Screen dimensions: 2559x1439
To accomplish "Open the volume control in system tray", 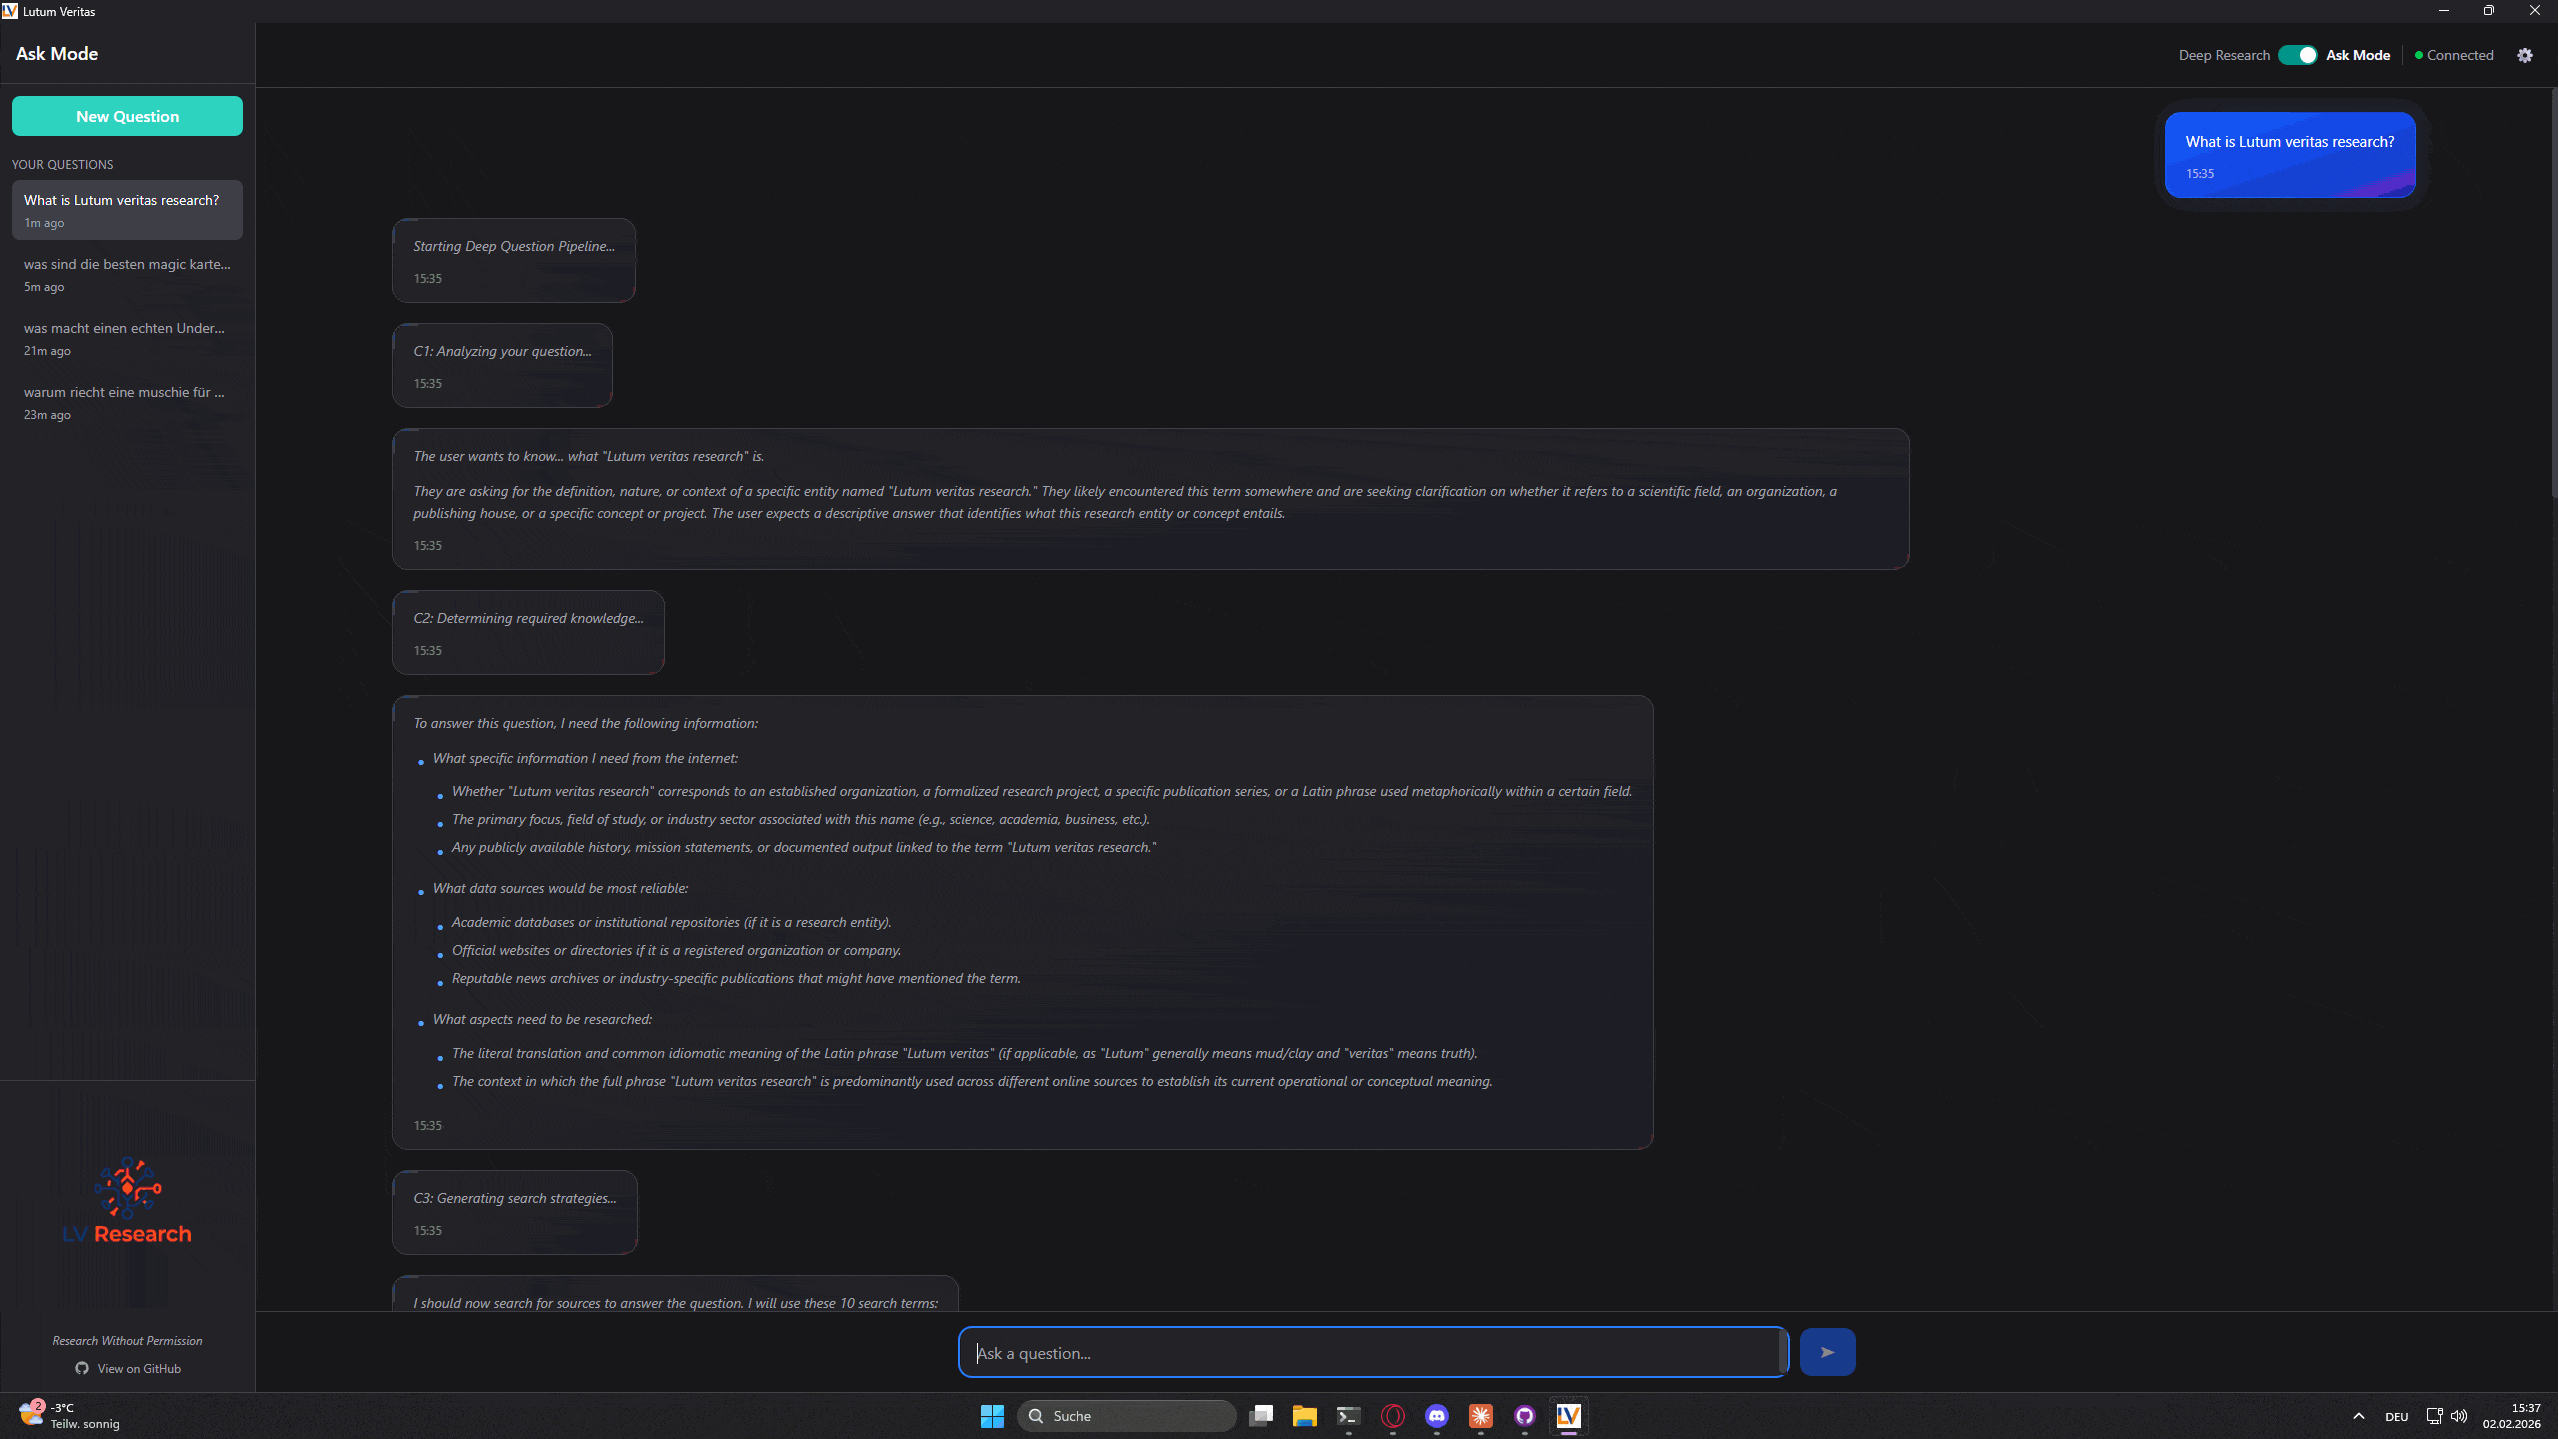I will pos(2459,1415).
